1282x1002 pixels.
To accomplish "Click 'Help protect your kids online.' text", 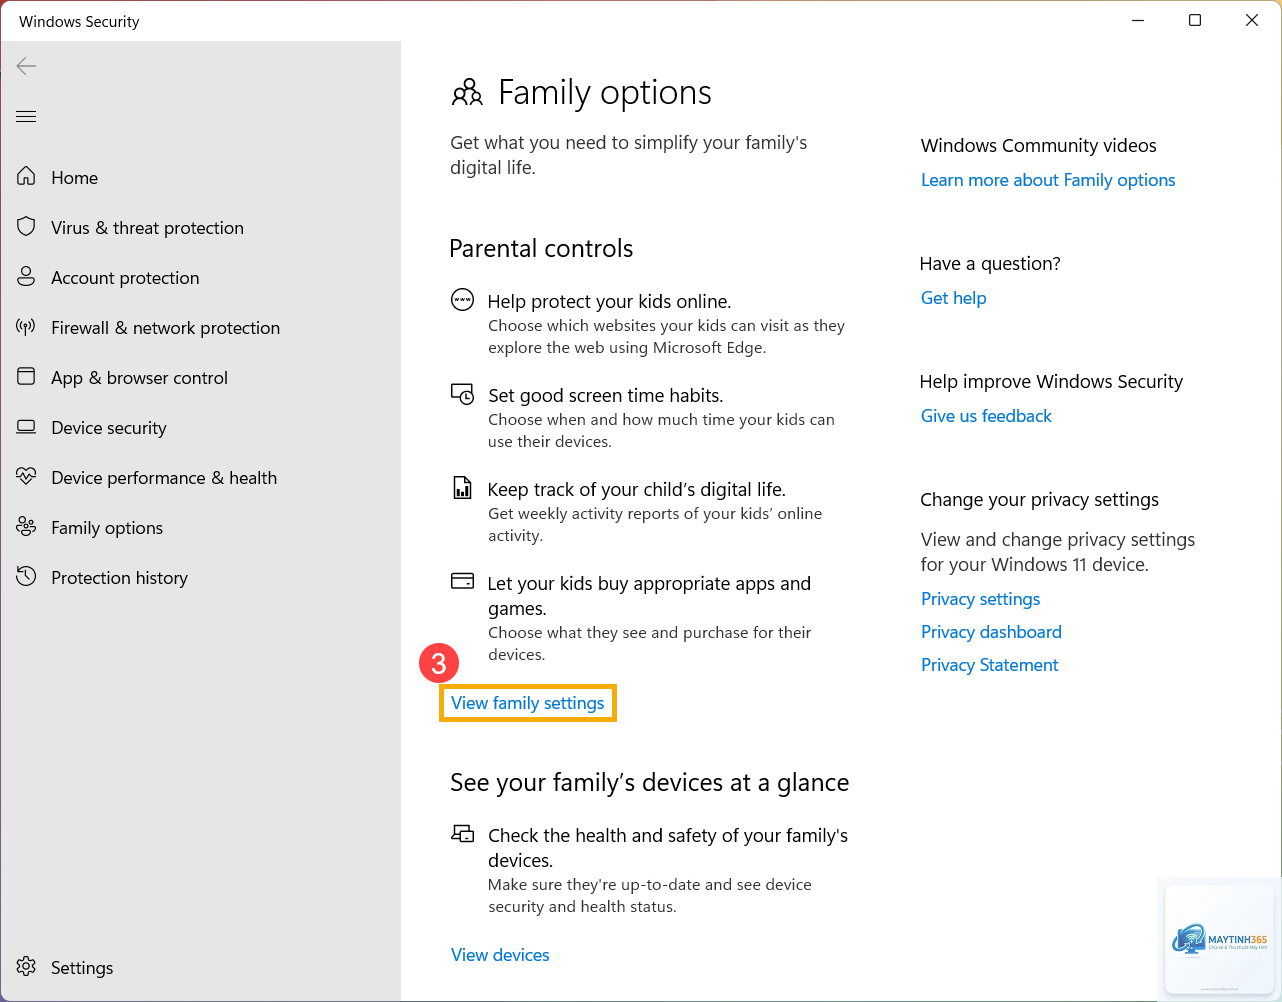I will click(x=609, y=302).
